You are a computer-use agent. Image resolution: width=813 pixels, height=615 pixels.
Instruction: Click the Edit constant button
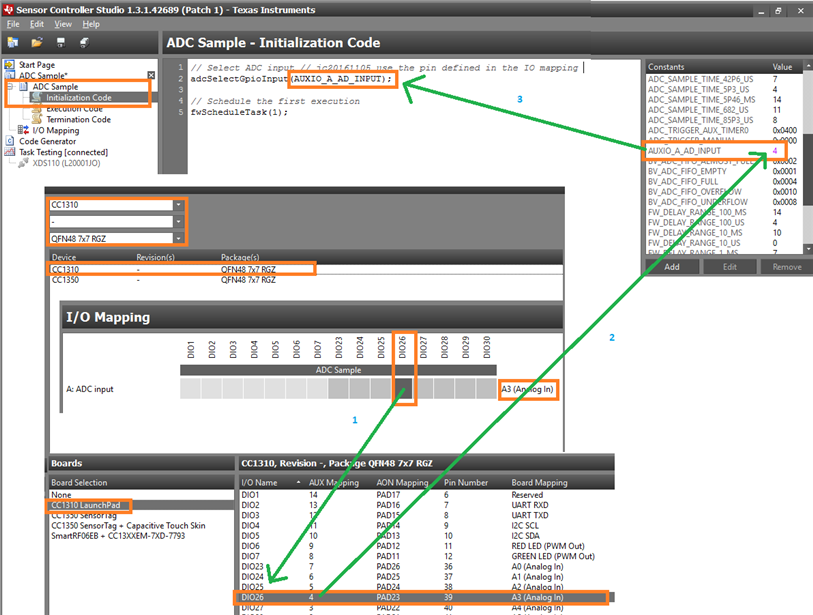pyautogui.click(x=730, y=267)
